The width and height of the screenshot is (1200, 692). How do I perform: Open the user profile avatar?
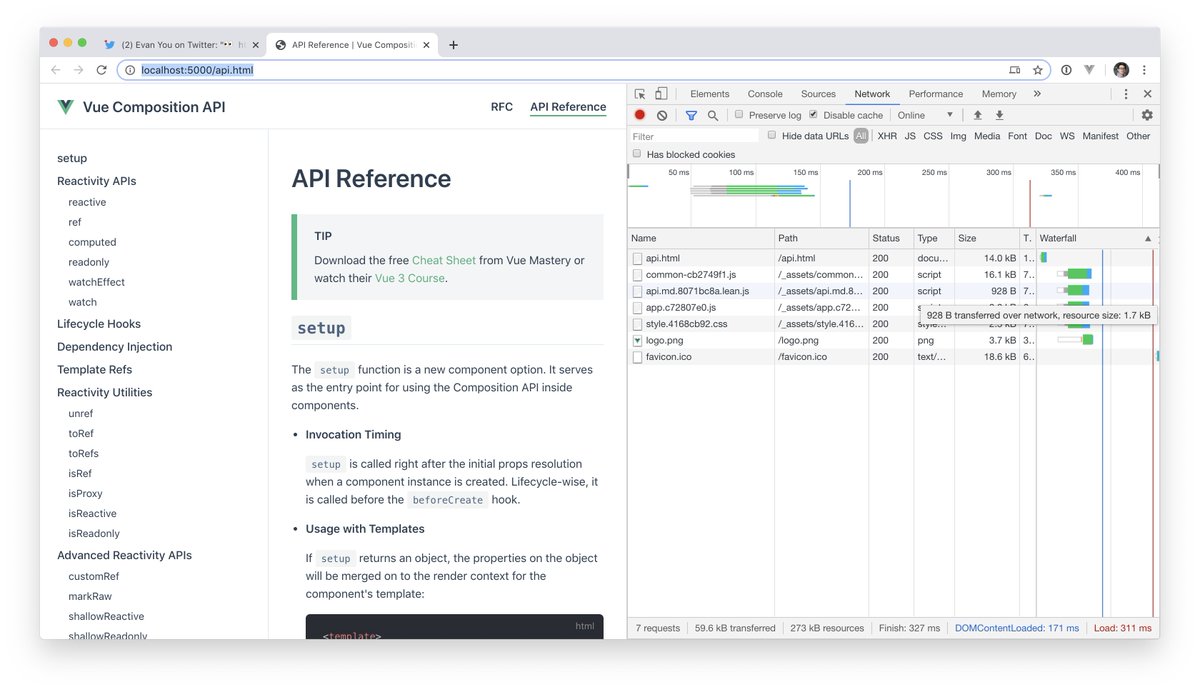(x=1121, y=70)
